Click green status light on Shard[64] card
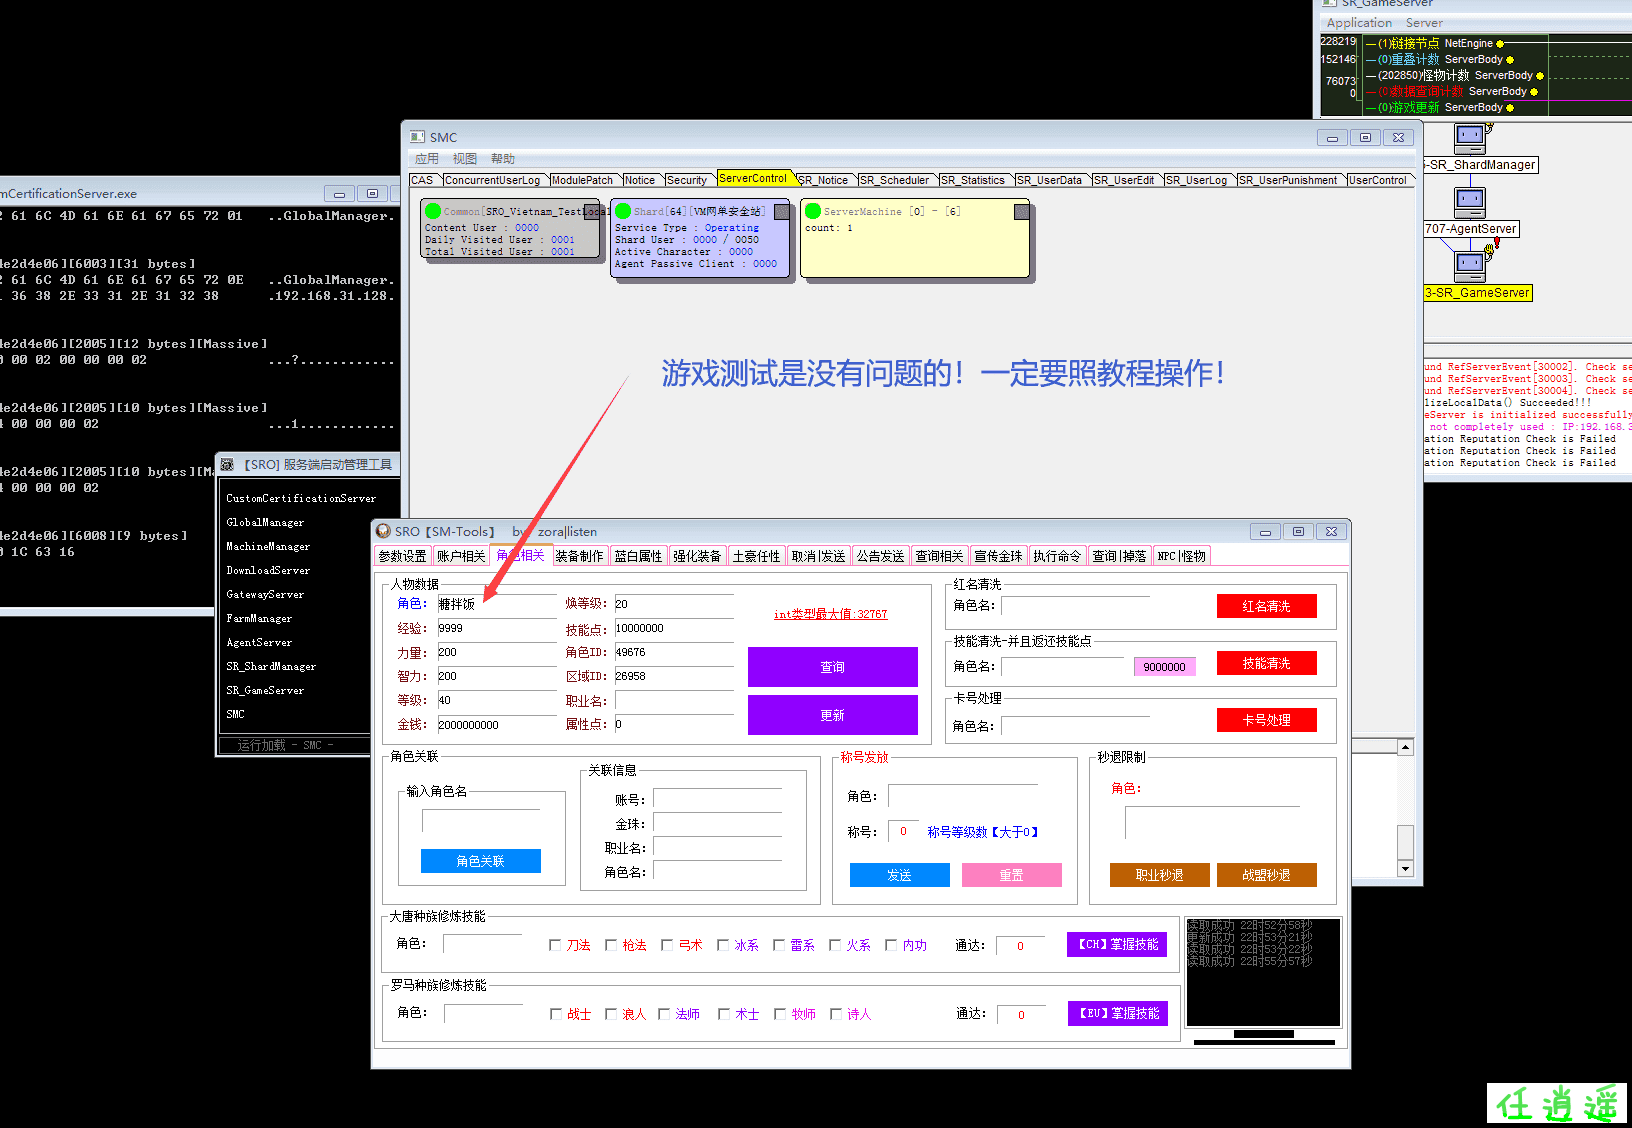 tap(623, 211)
